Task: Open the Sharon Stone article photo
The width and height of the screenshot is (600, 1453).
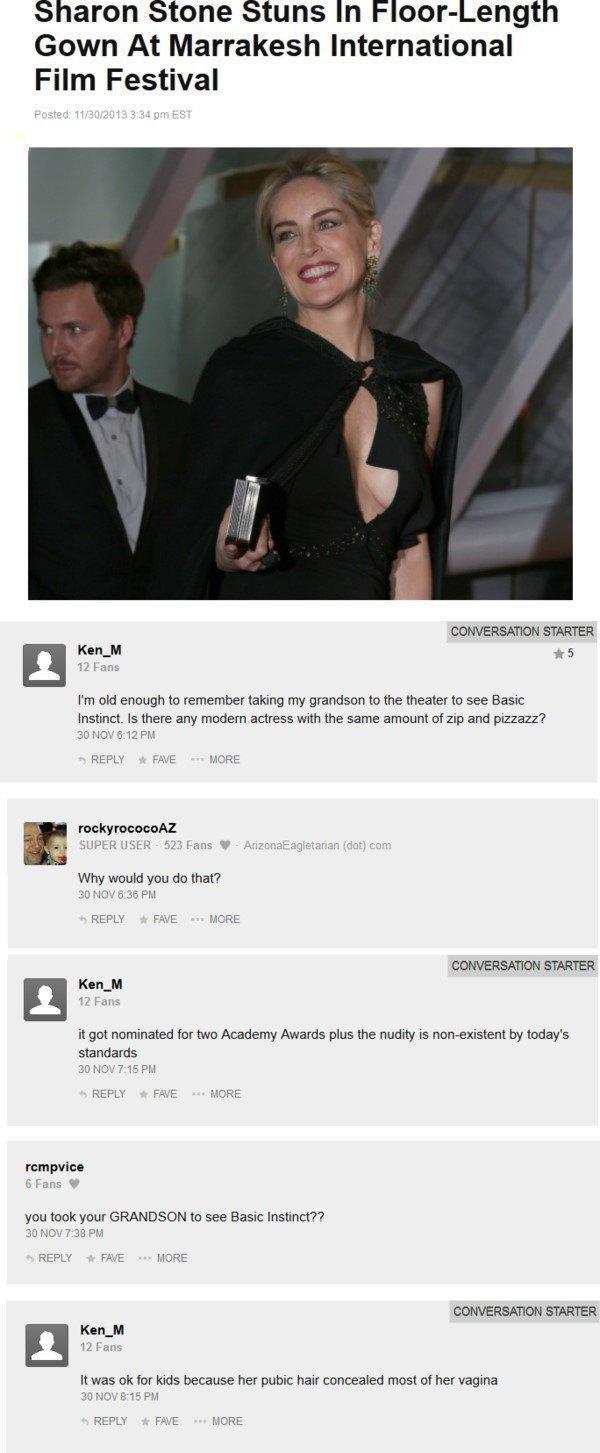Action: 300,373
